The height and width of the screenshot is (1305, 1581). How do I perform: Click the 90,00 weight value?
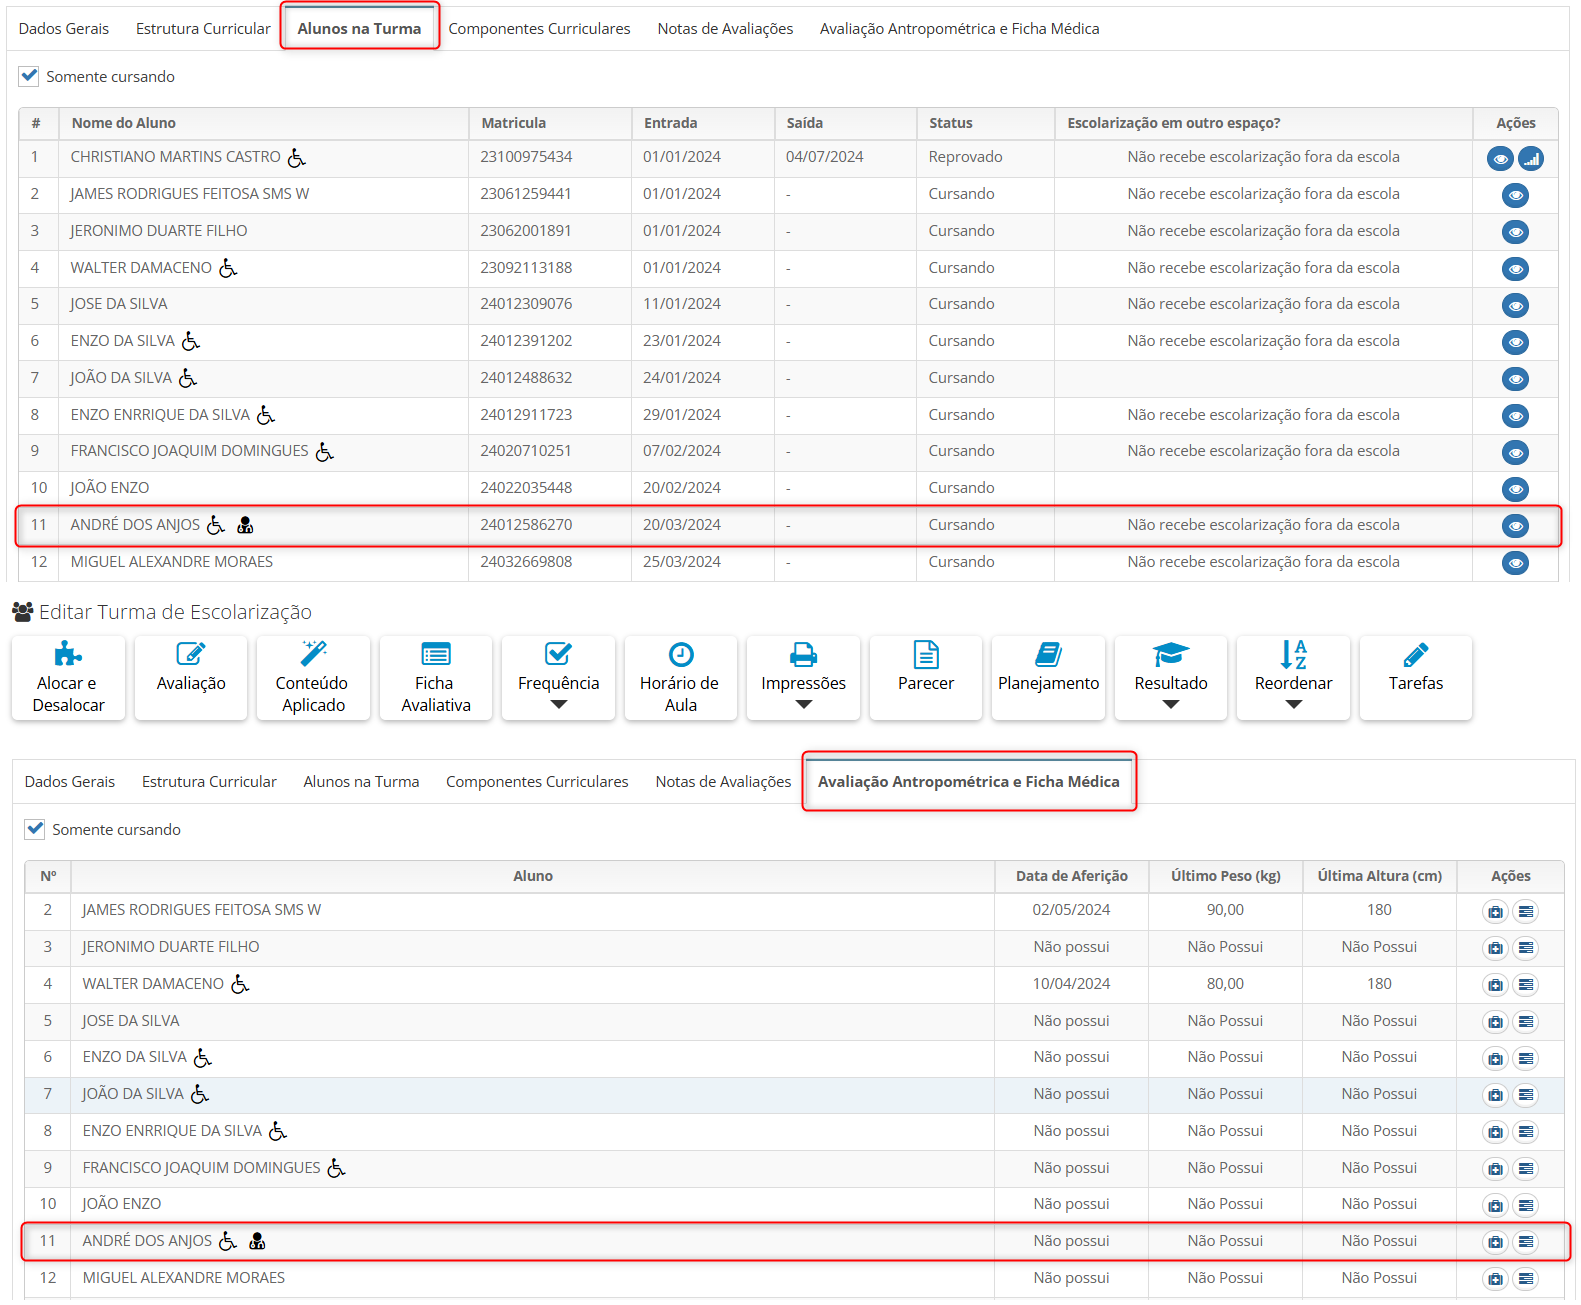[1225, 910]
